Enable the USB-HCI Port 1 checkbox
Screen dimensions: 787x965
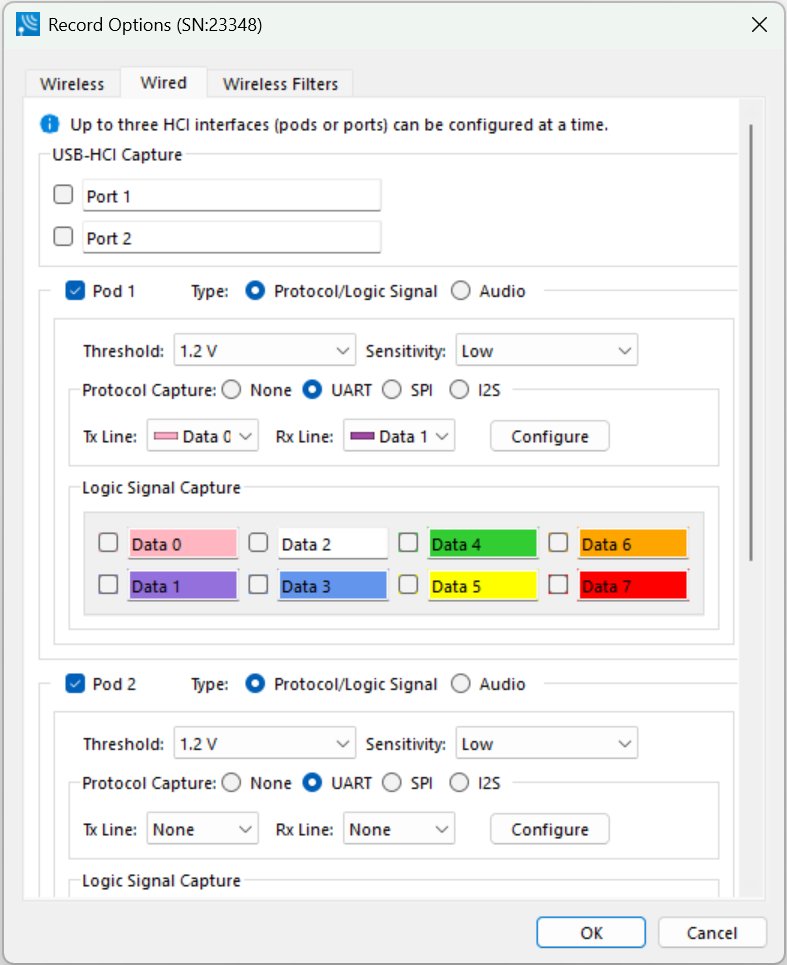point(63,194)
